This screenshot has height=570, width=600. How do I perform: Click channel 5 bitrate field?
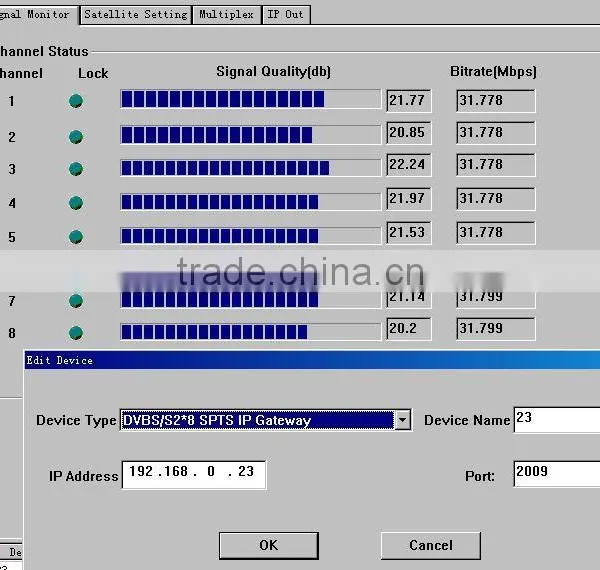click(496, 233)
